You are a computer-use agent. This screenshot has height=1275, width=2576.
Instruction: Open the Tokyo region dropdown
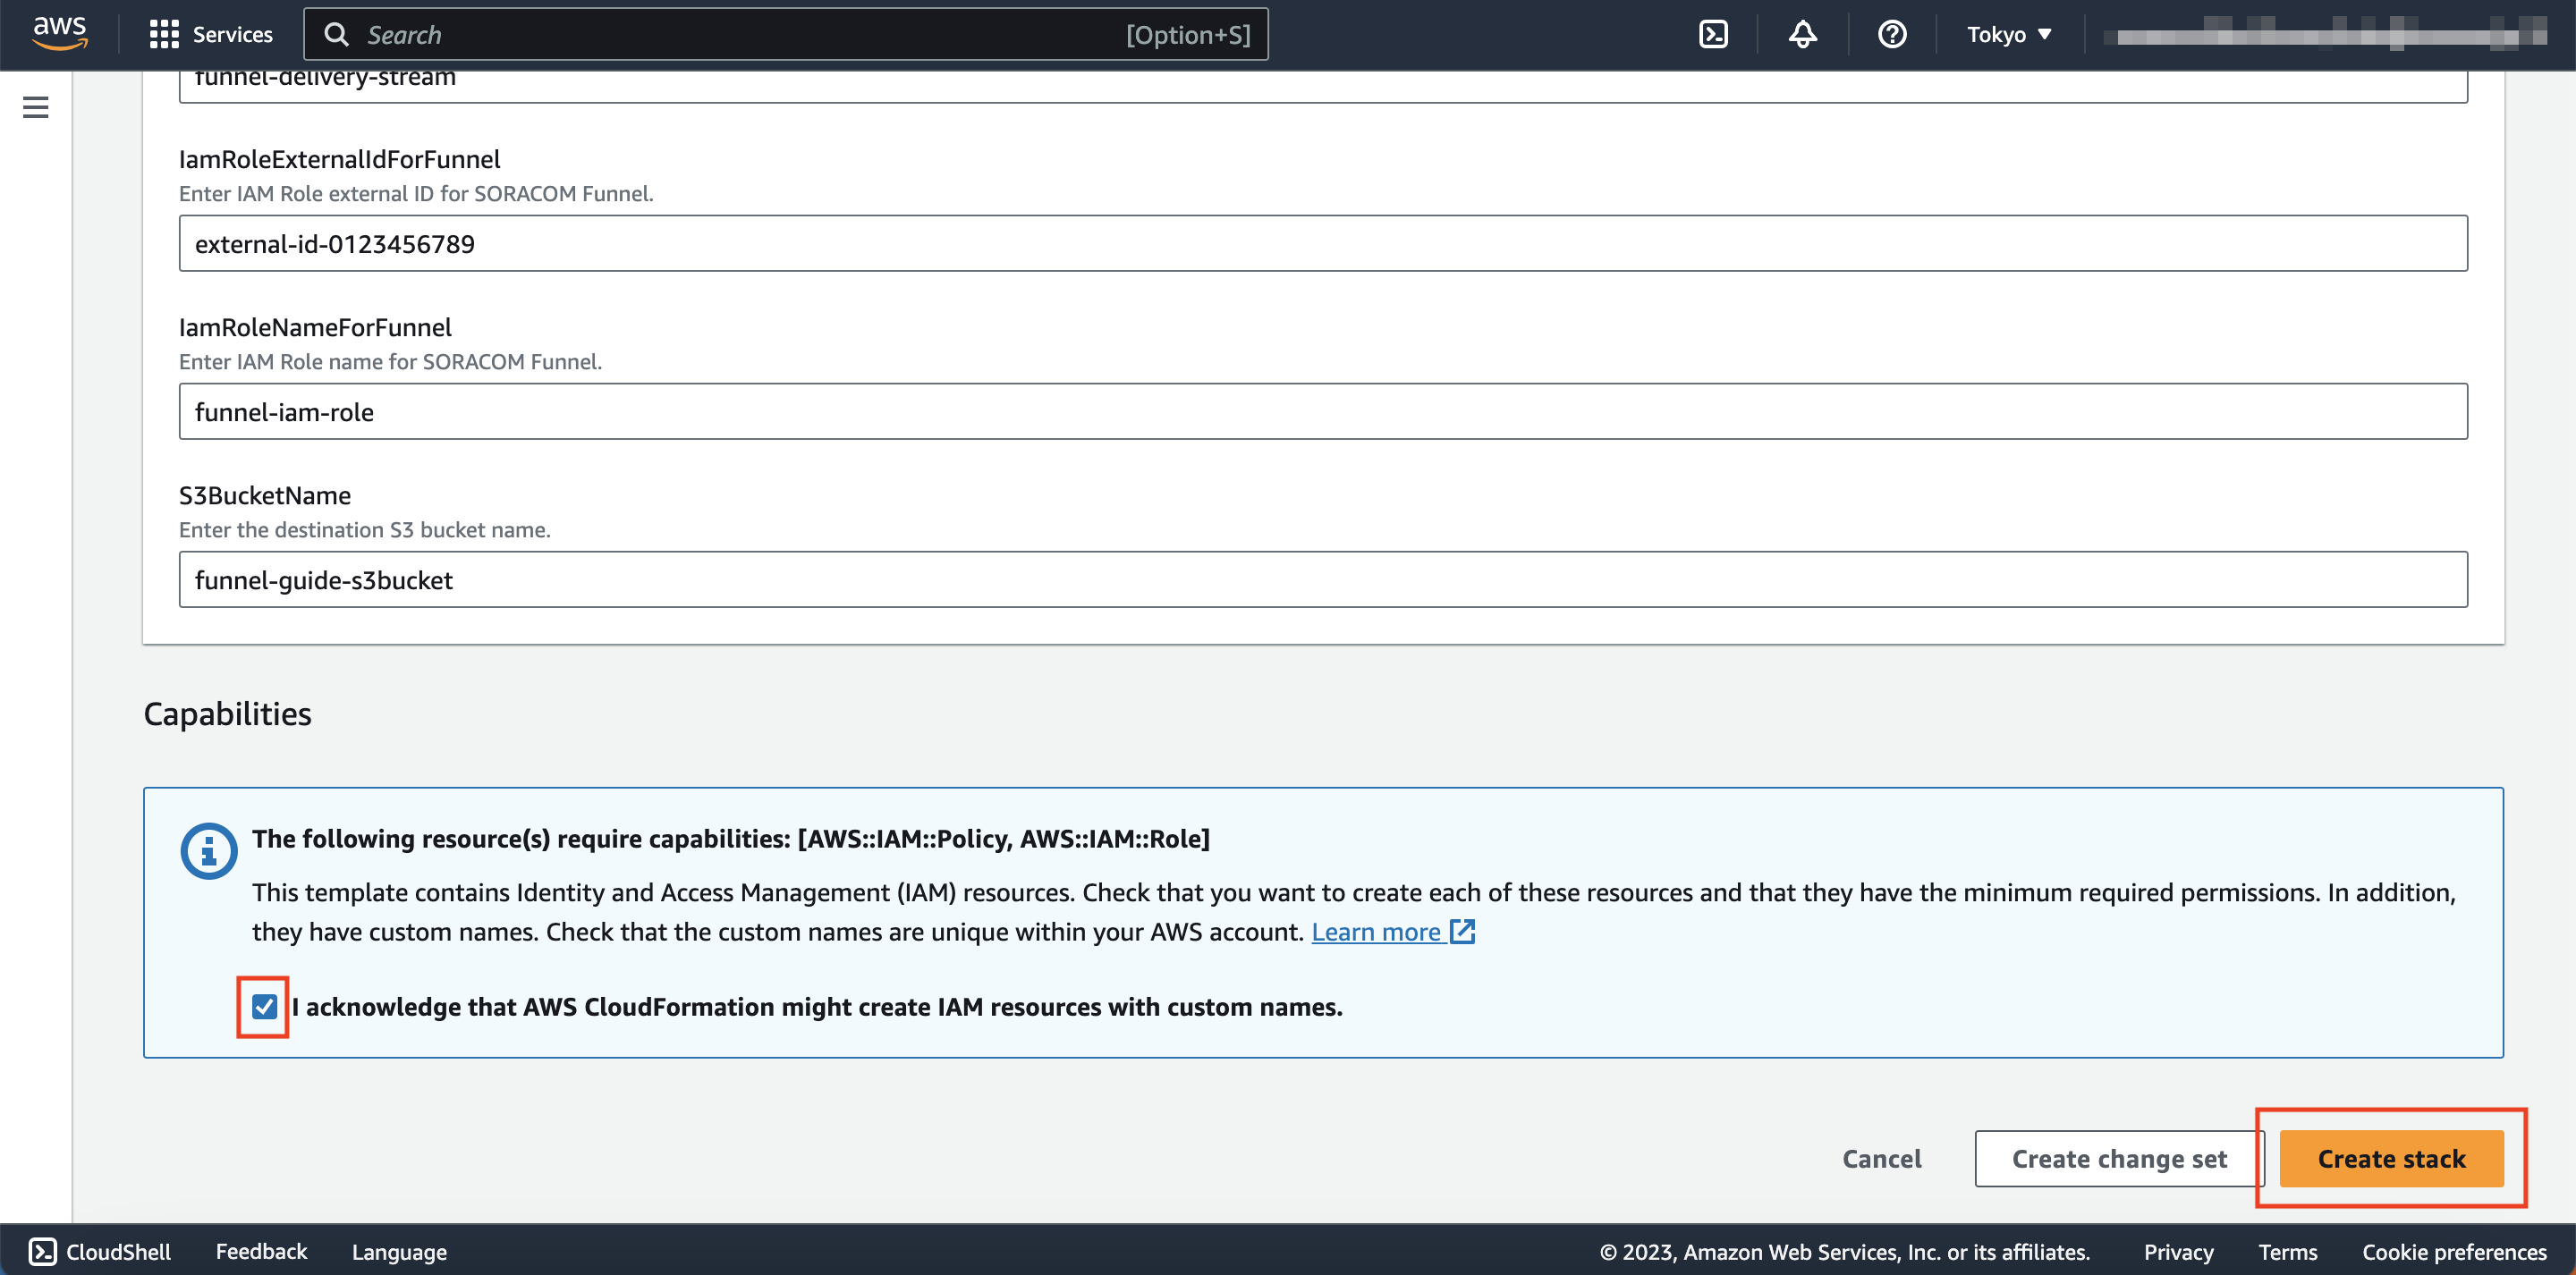[x=2008, y=35]
